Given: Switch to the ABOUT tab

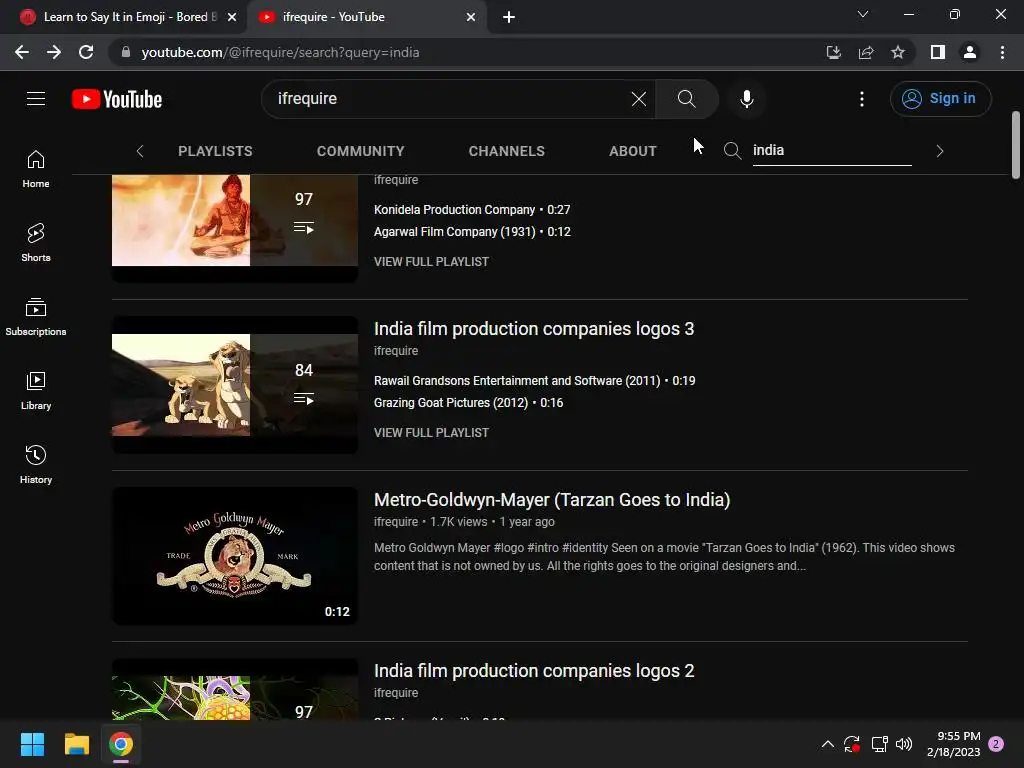Looking at the screenshot, I should [633, 151].
